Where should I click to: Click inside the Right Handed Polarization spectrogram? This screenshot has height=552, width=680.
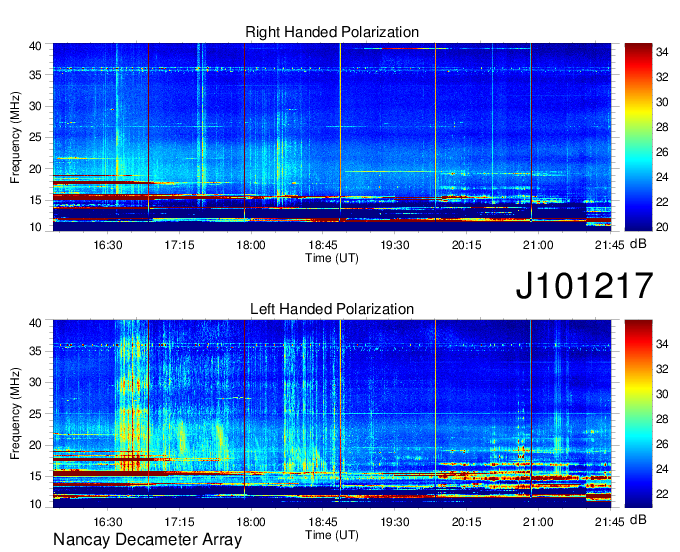pyautogui.click(x=332, y=137)
